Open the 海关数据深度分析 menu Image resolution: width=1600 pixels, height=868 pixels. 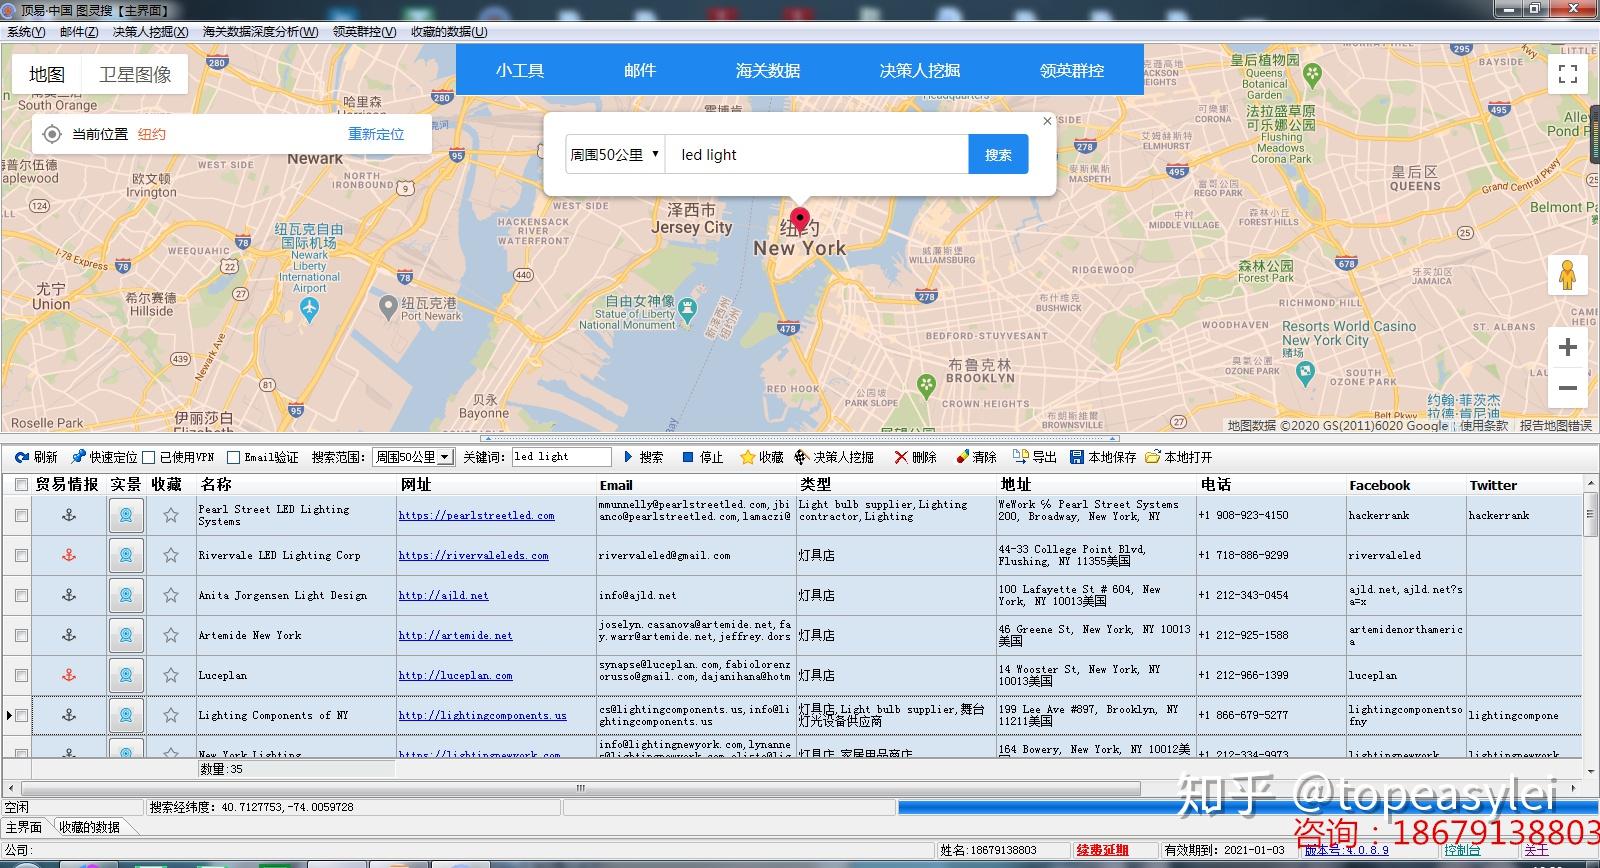tap(261, 32)
